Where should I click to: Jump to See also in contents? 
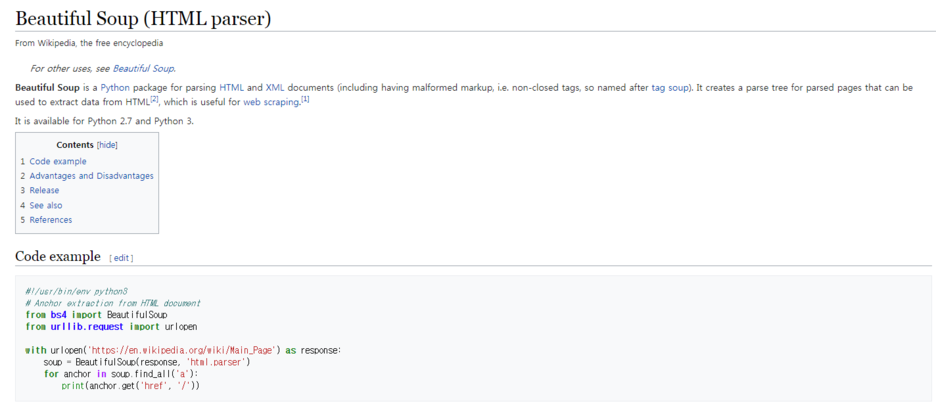(45, 205)
